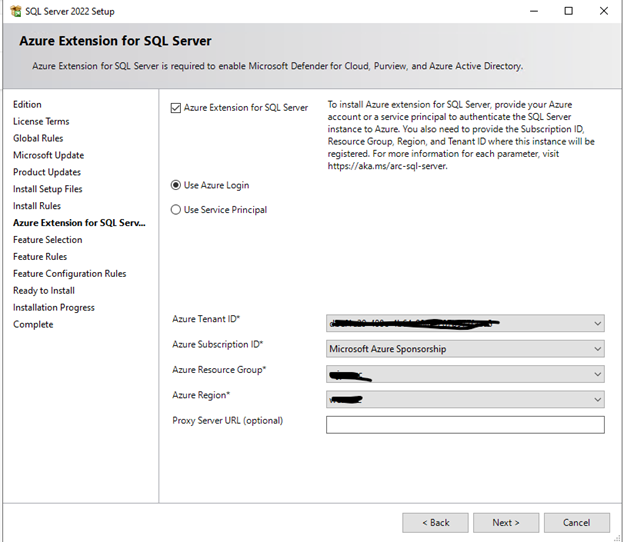Select Installation Progress step

pos(53,308)
